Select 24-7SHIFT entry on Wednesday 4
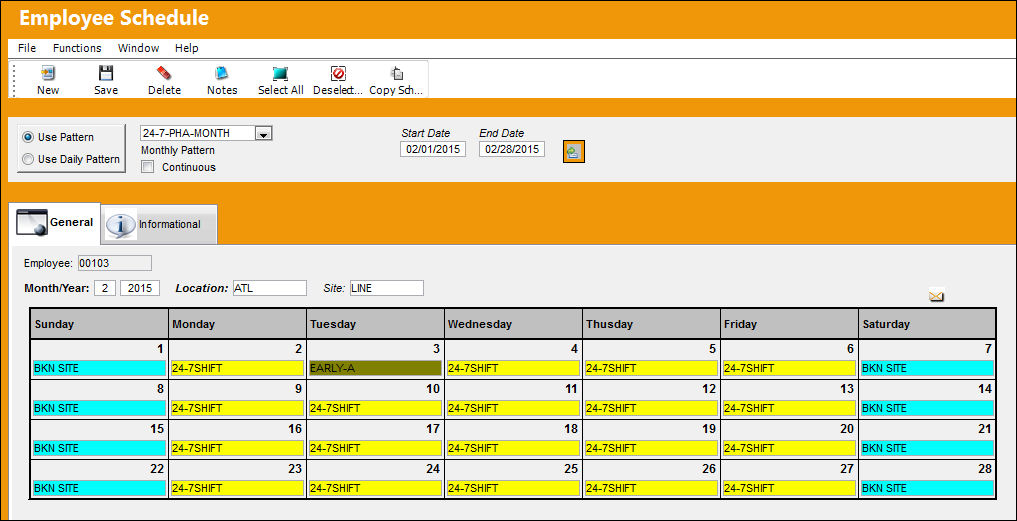The width and height of the screenshot is (1017, 521). pyautogui.click(x=513, y=368)
